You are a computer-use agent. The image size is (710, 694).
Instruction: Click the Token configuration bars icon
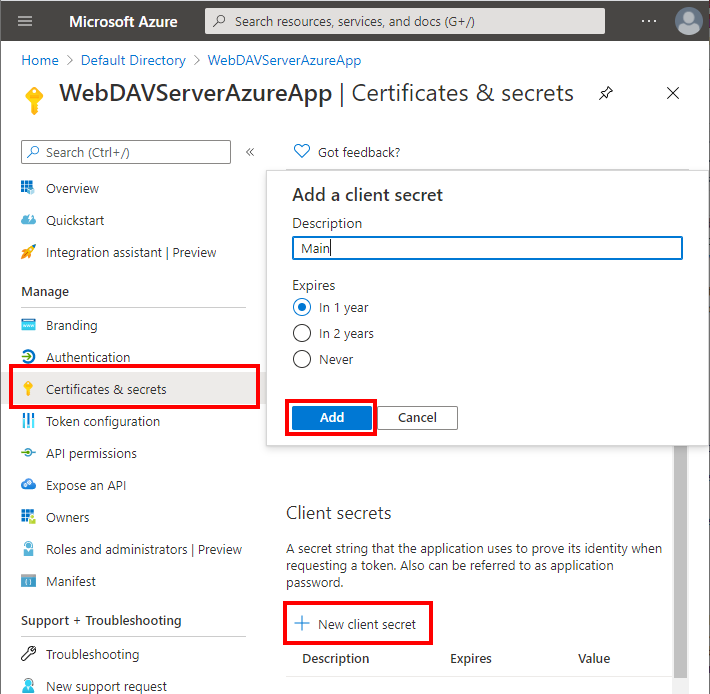tap(28, 421)
